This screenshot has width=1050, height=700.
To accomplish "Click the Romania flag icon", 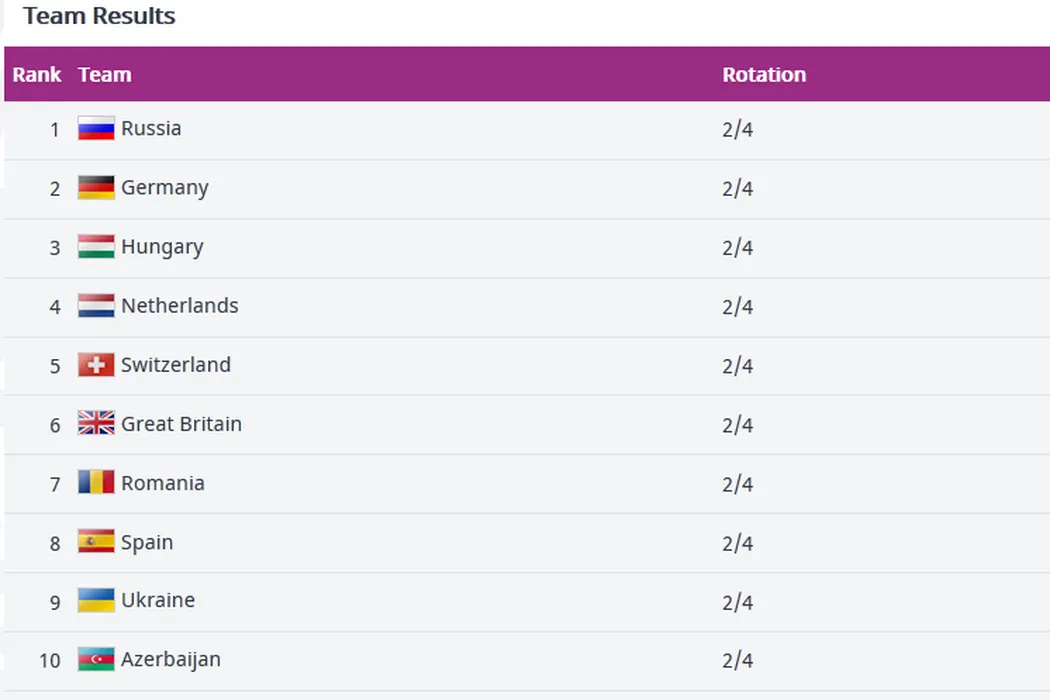I will [x=96, y=483].
